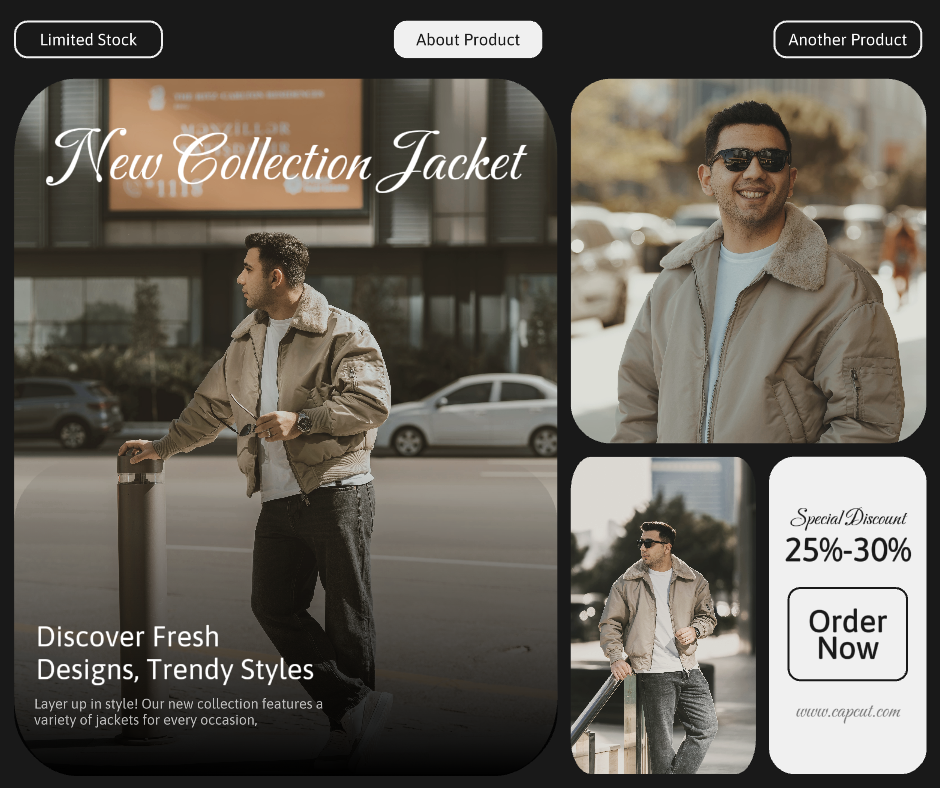Open the photo of man leaning on railing

click(662, 615)
